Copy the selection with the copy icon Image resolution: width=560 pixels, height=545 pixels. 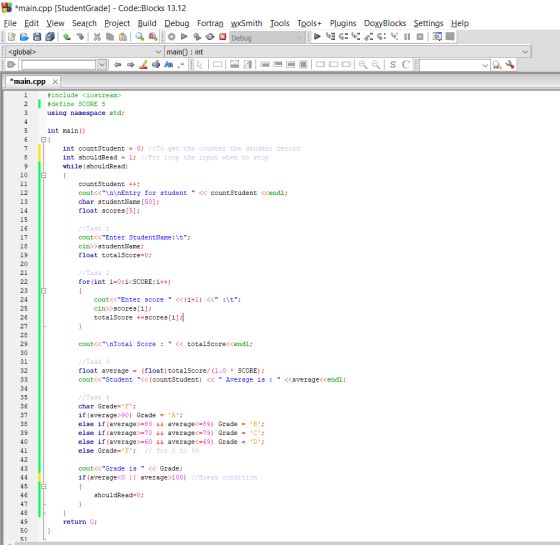pyautogui.click(x=110, y=36)
